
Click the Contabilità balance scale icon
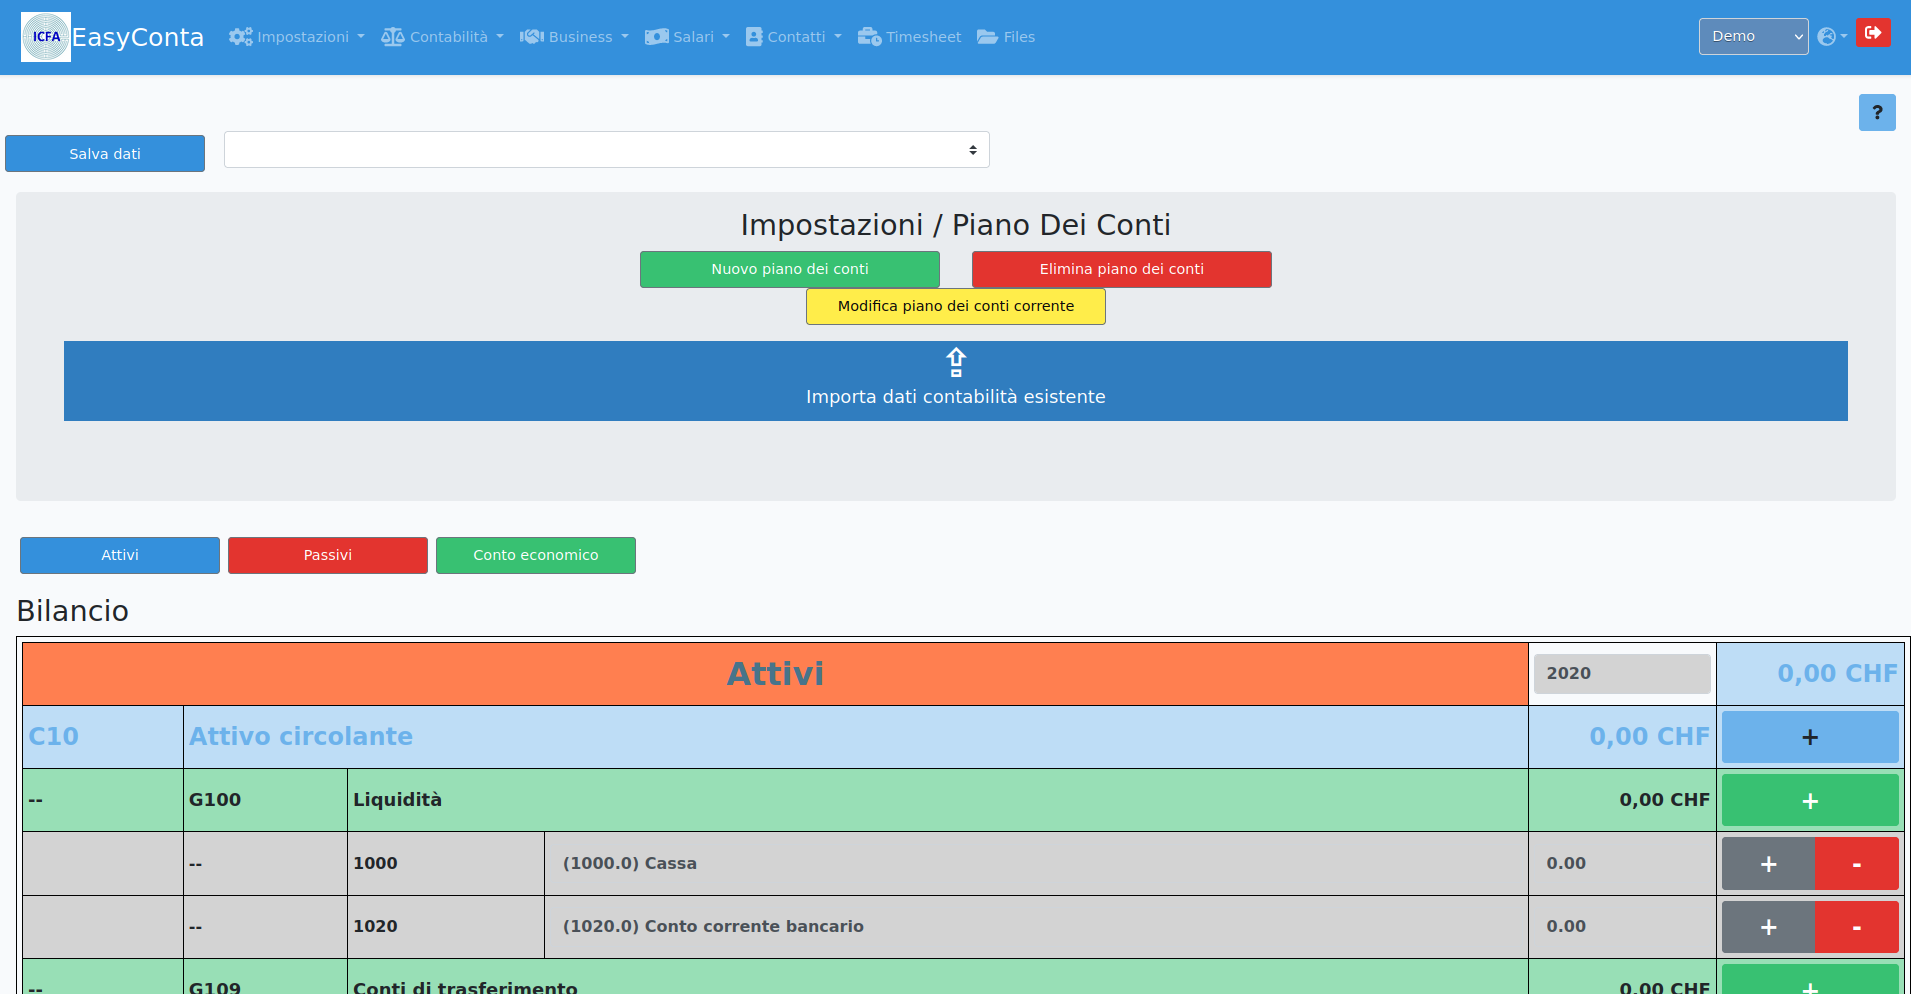393,37
